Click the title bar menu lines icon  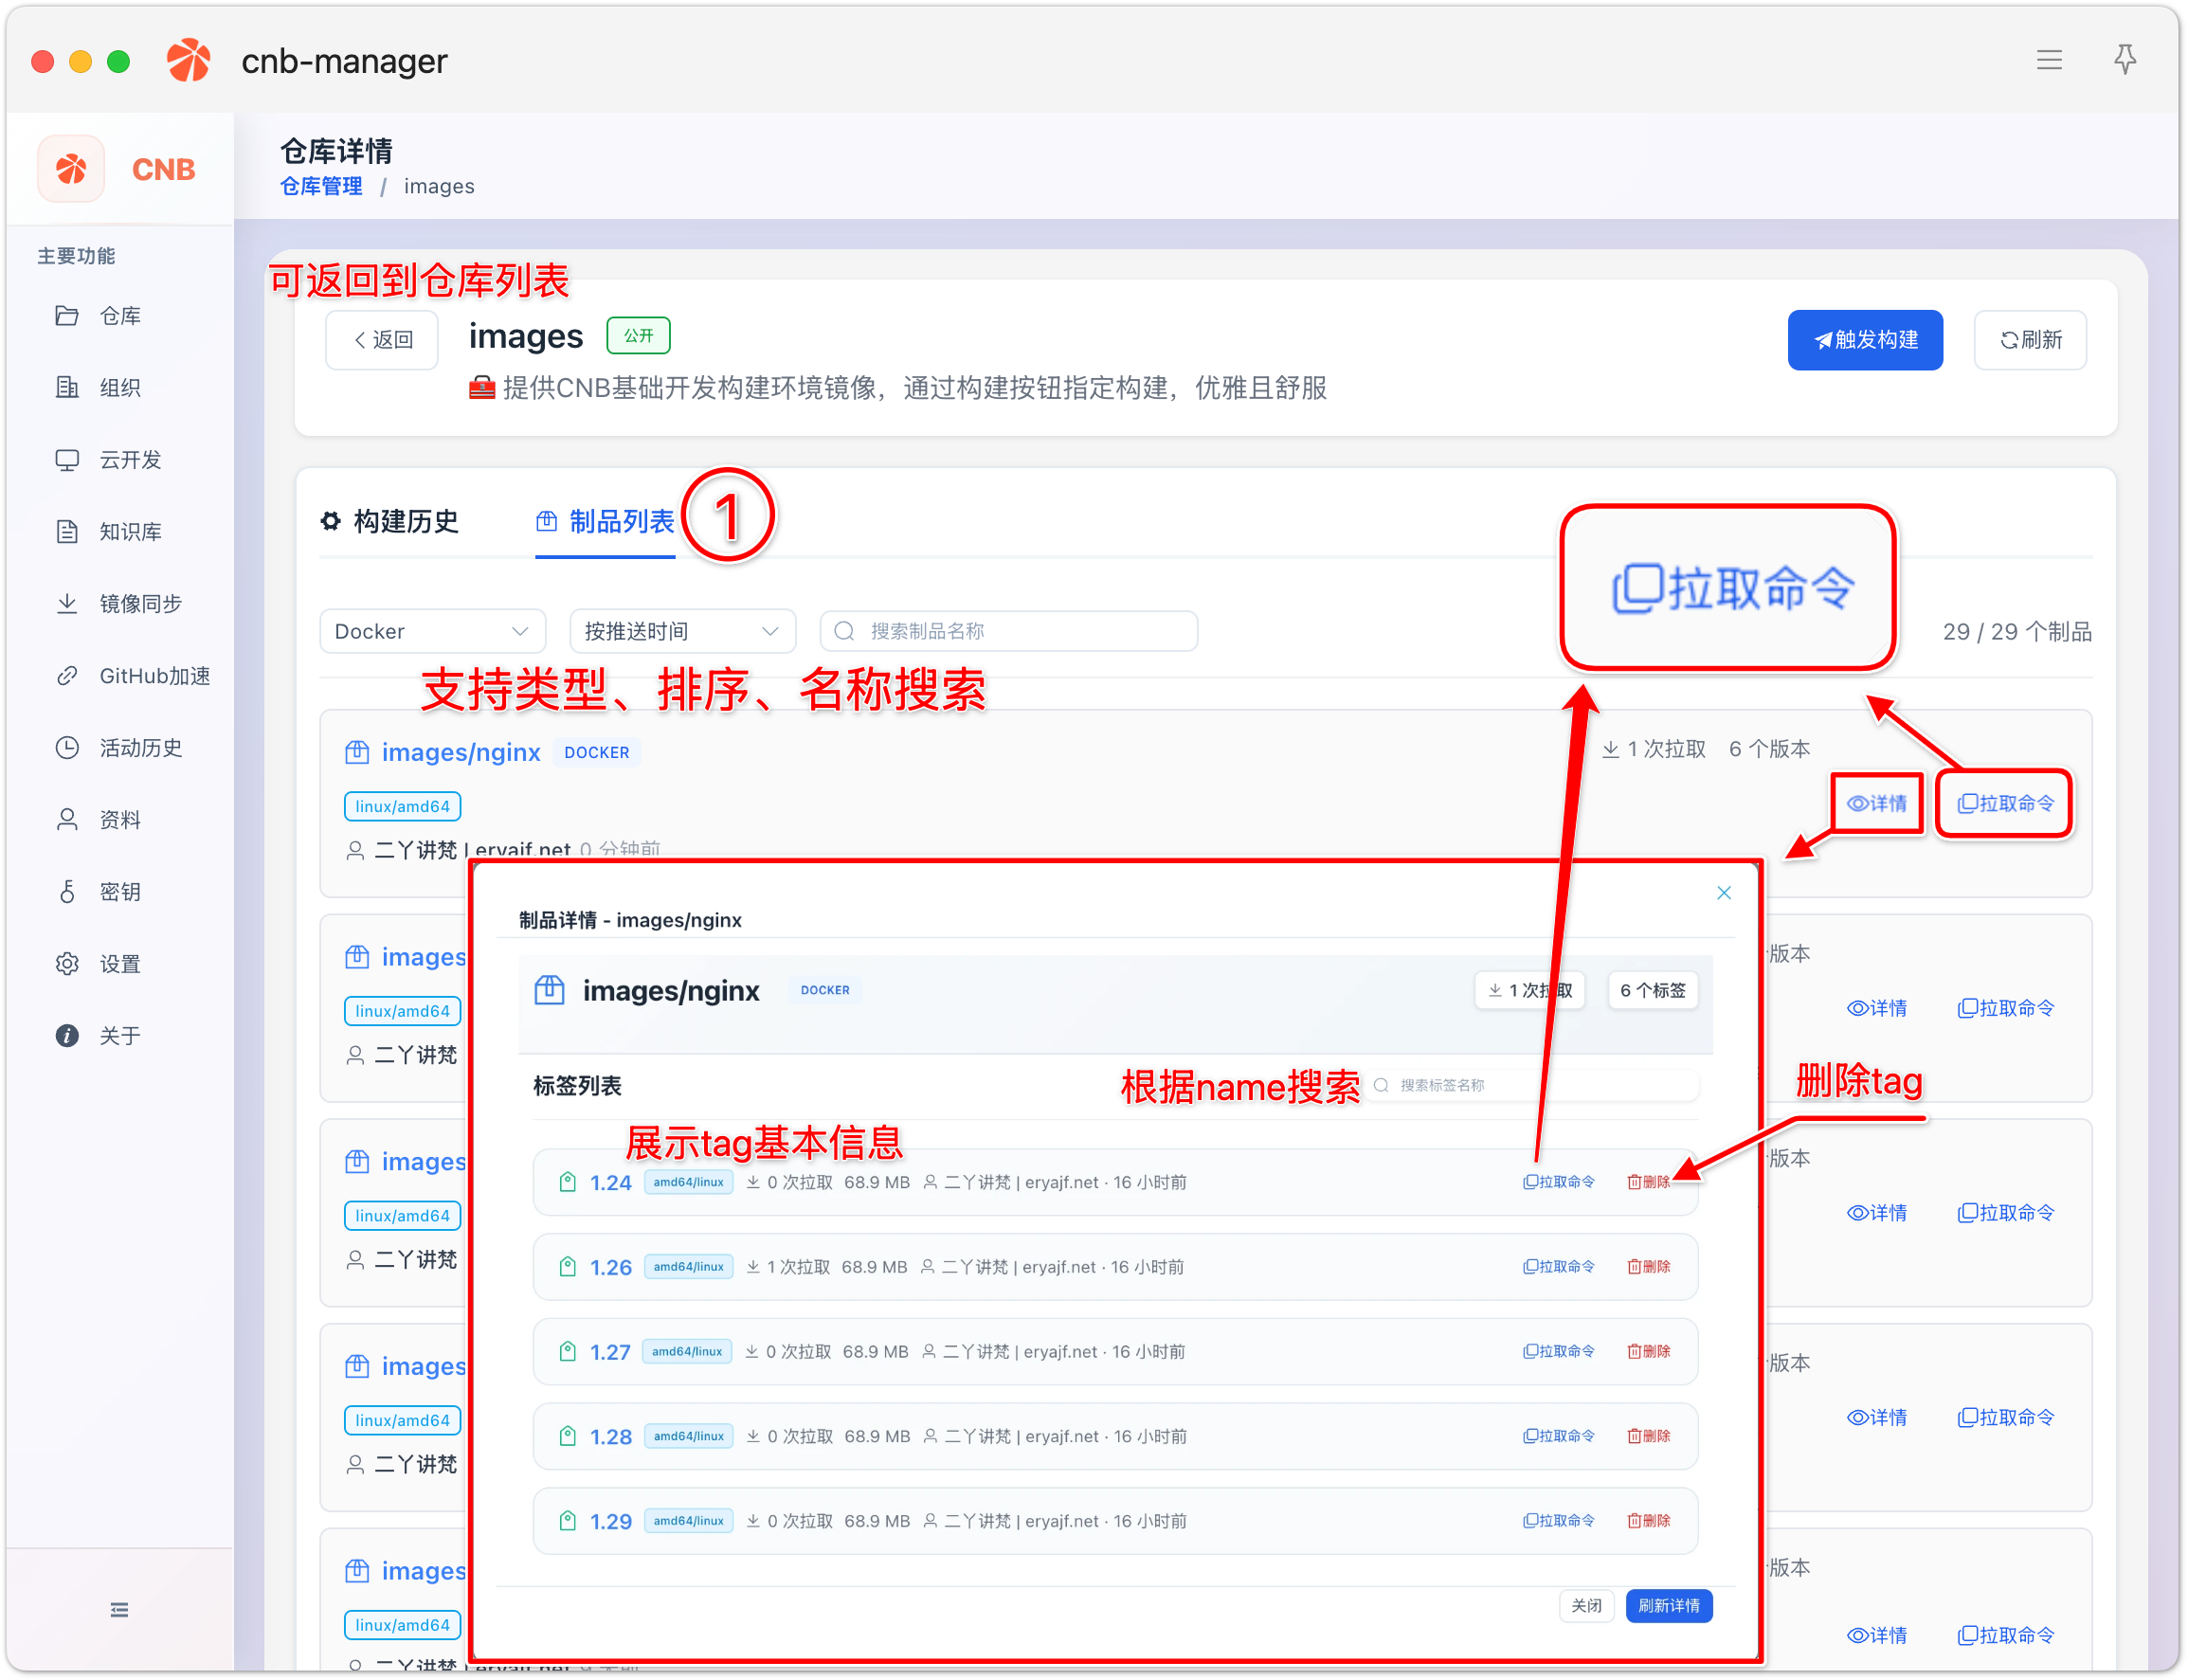2049,60
